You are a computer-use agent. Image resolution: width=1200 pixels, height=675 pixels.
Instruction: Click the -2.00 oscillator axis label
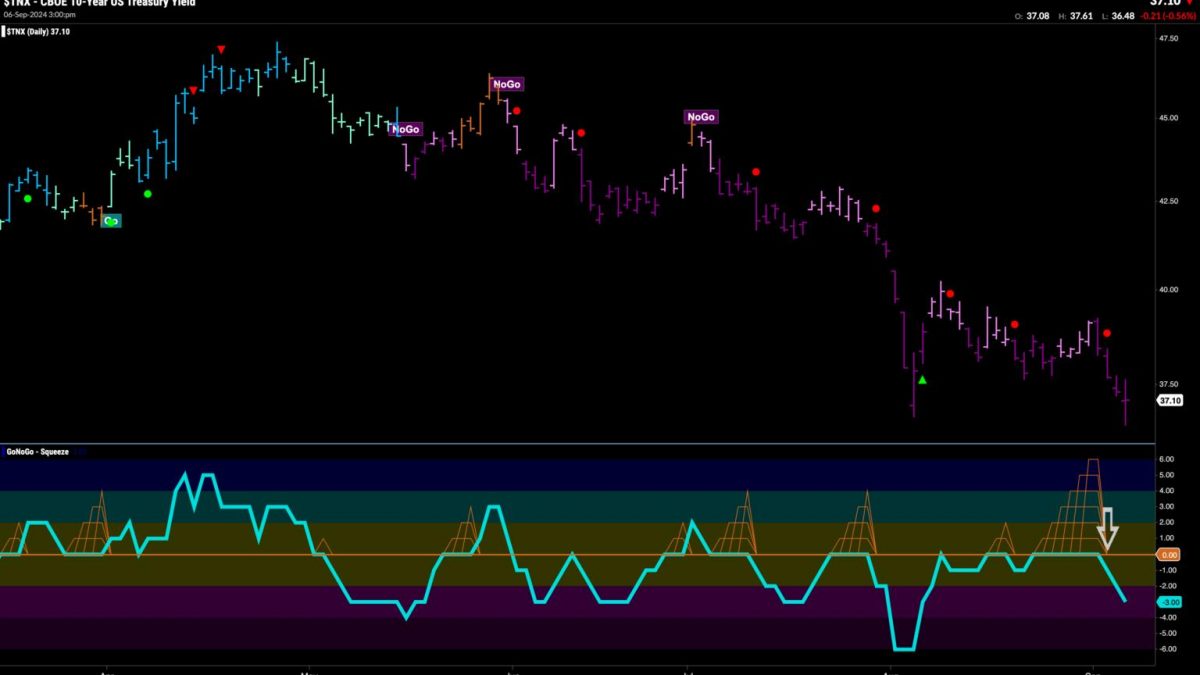pos(1169,586)
